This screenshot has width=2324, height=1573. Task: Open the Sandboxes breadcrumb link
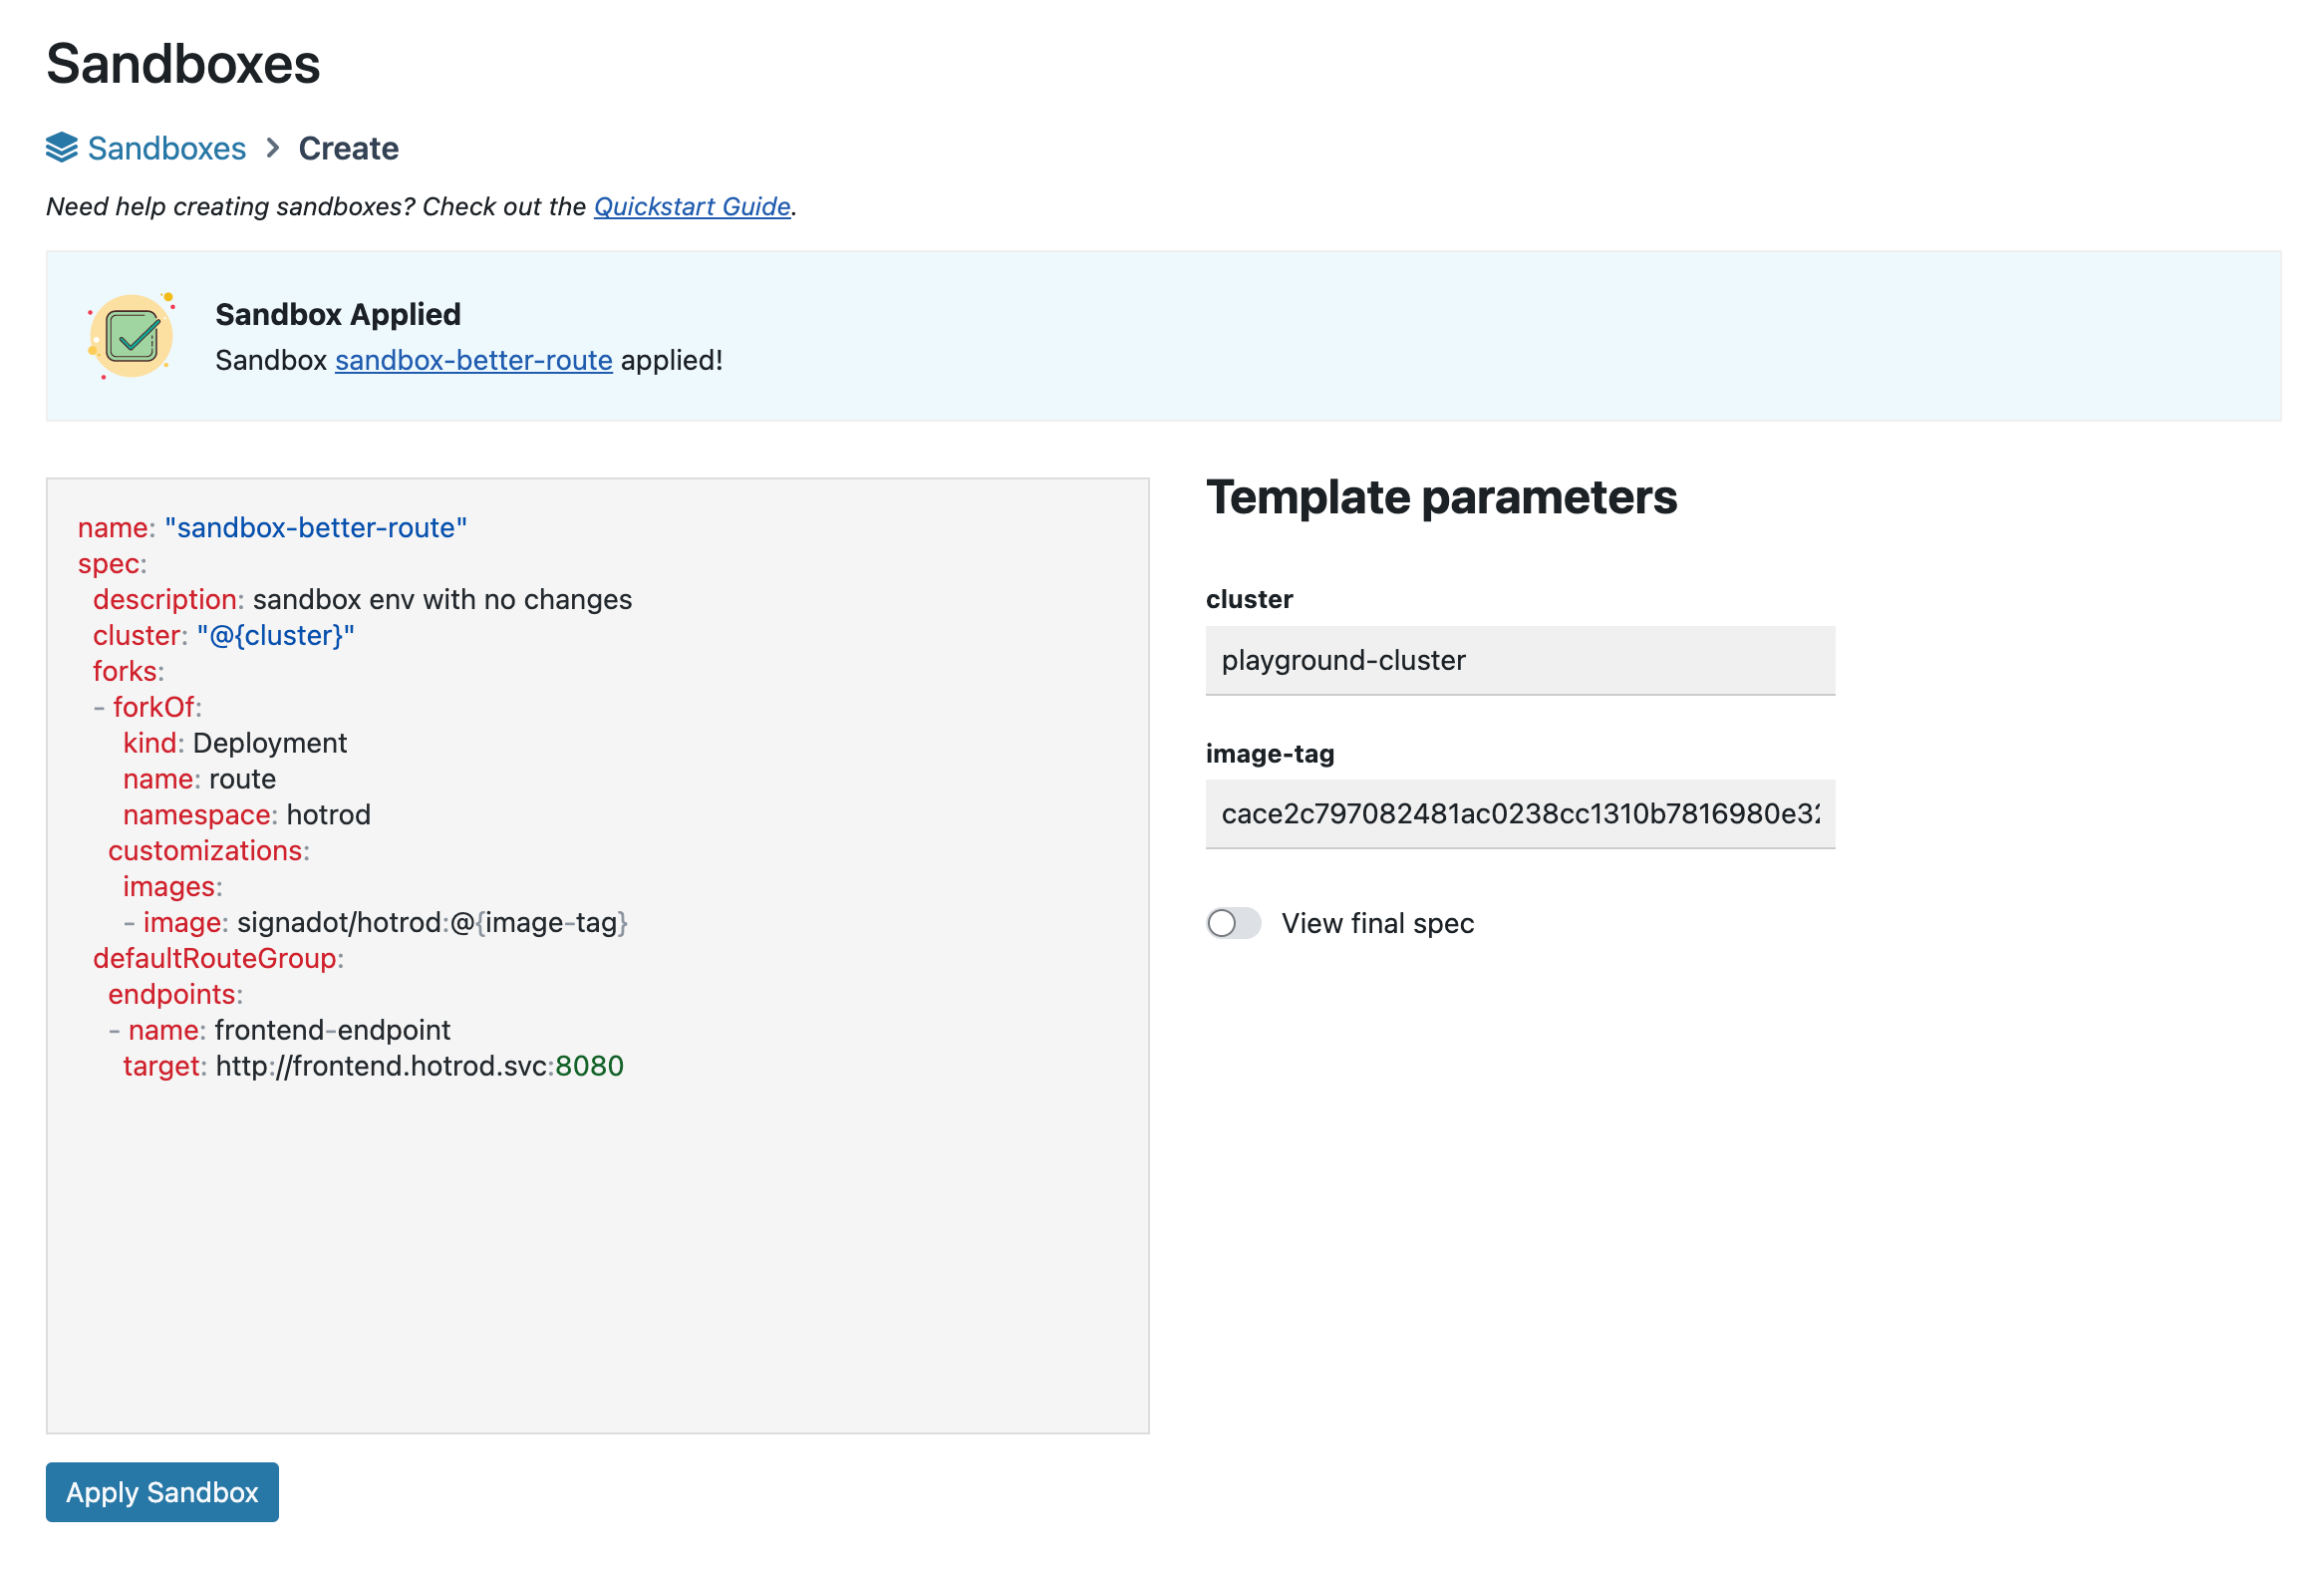(166, 148)
